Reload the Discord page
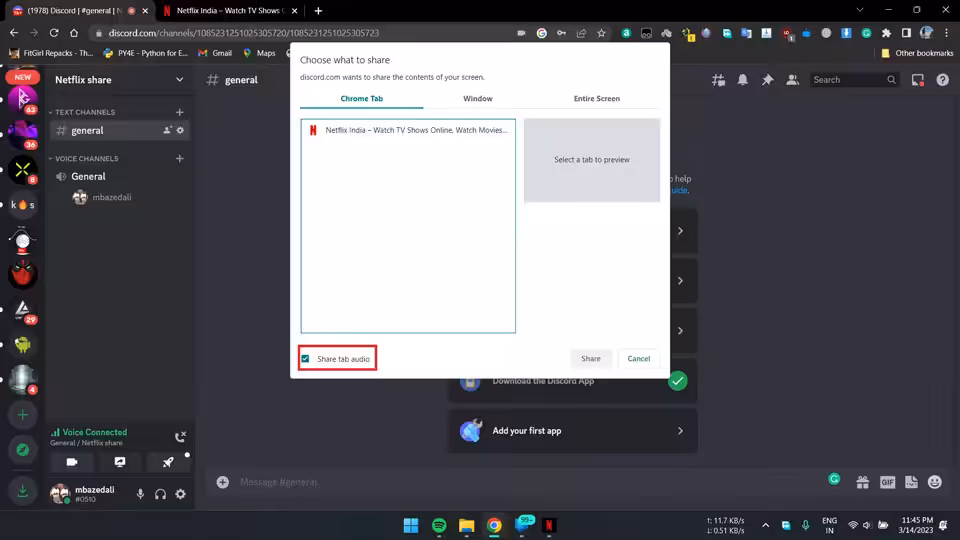The height and width of the screenshot is (540, 960). pos(54,33)
